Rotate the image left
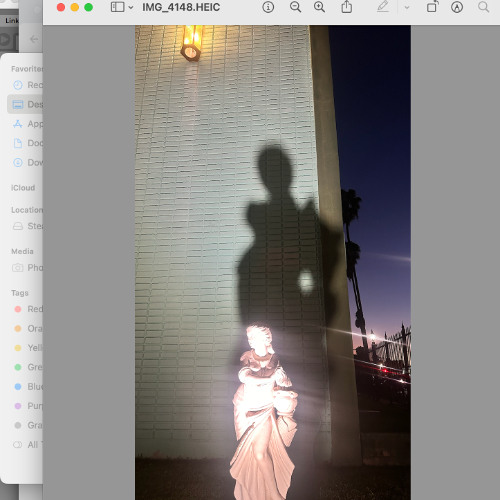500x500 pixels. pos(432,7)
